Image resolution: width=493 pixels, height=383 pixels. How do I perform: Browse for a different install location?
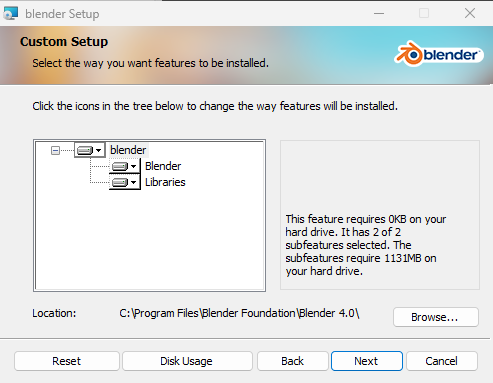point(436,317)
